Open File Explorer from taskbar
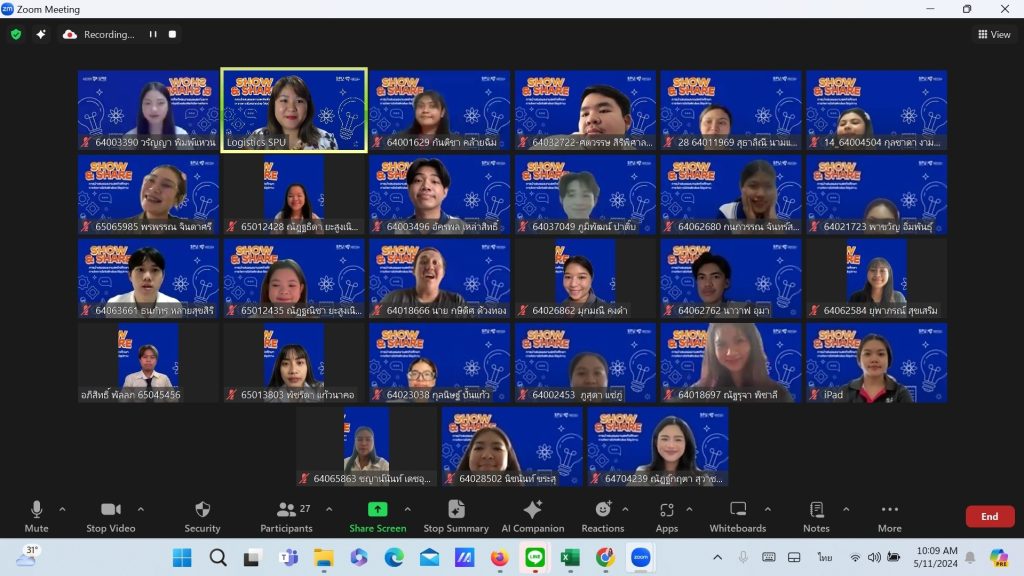 click(x=323, y=558)
